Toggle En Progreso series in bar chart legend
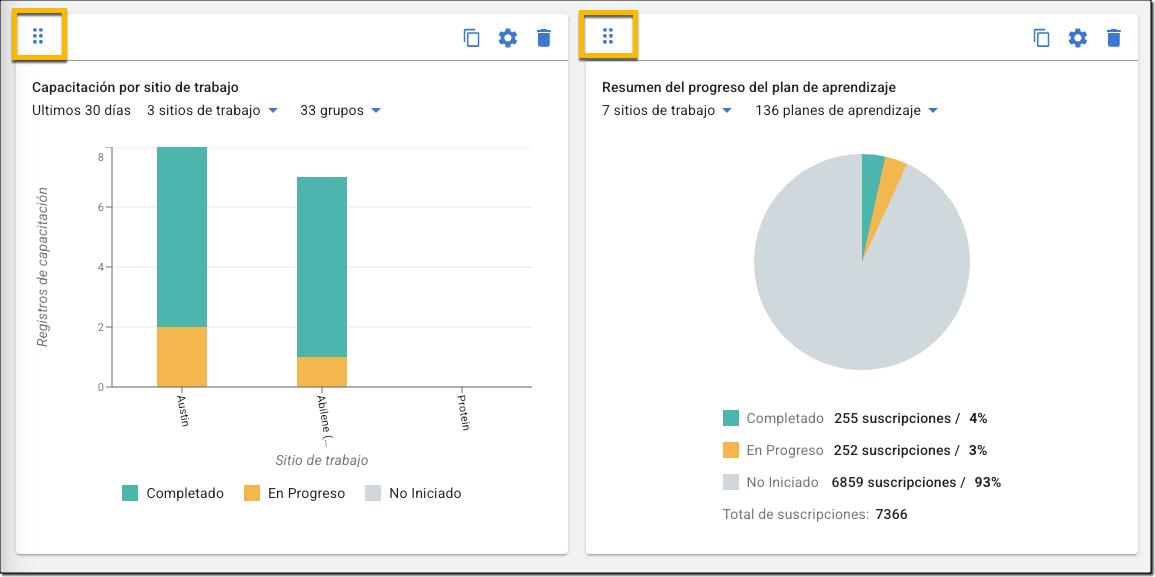This screenshot has height=577, width=1155. click(295, 494)
